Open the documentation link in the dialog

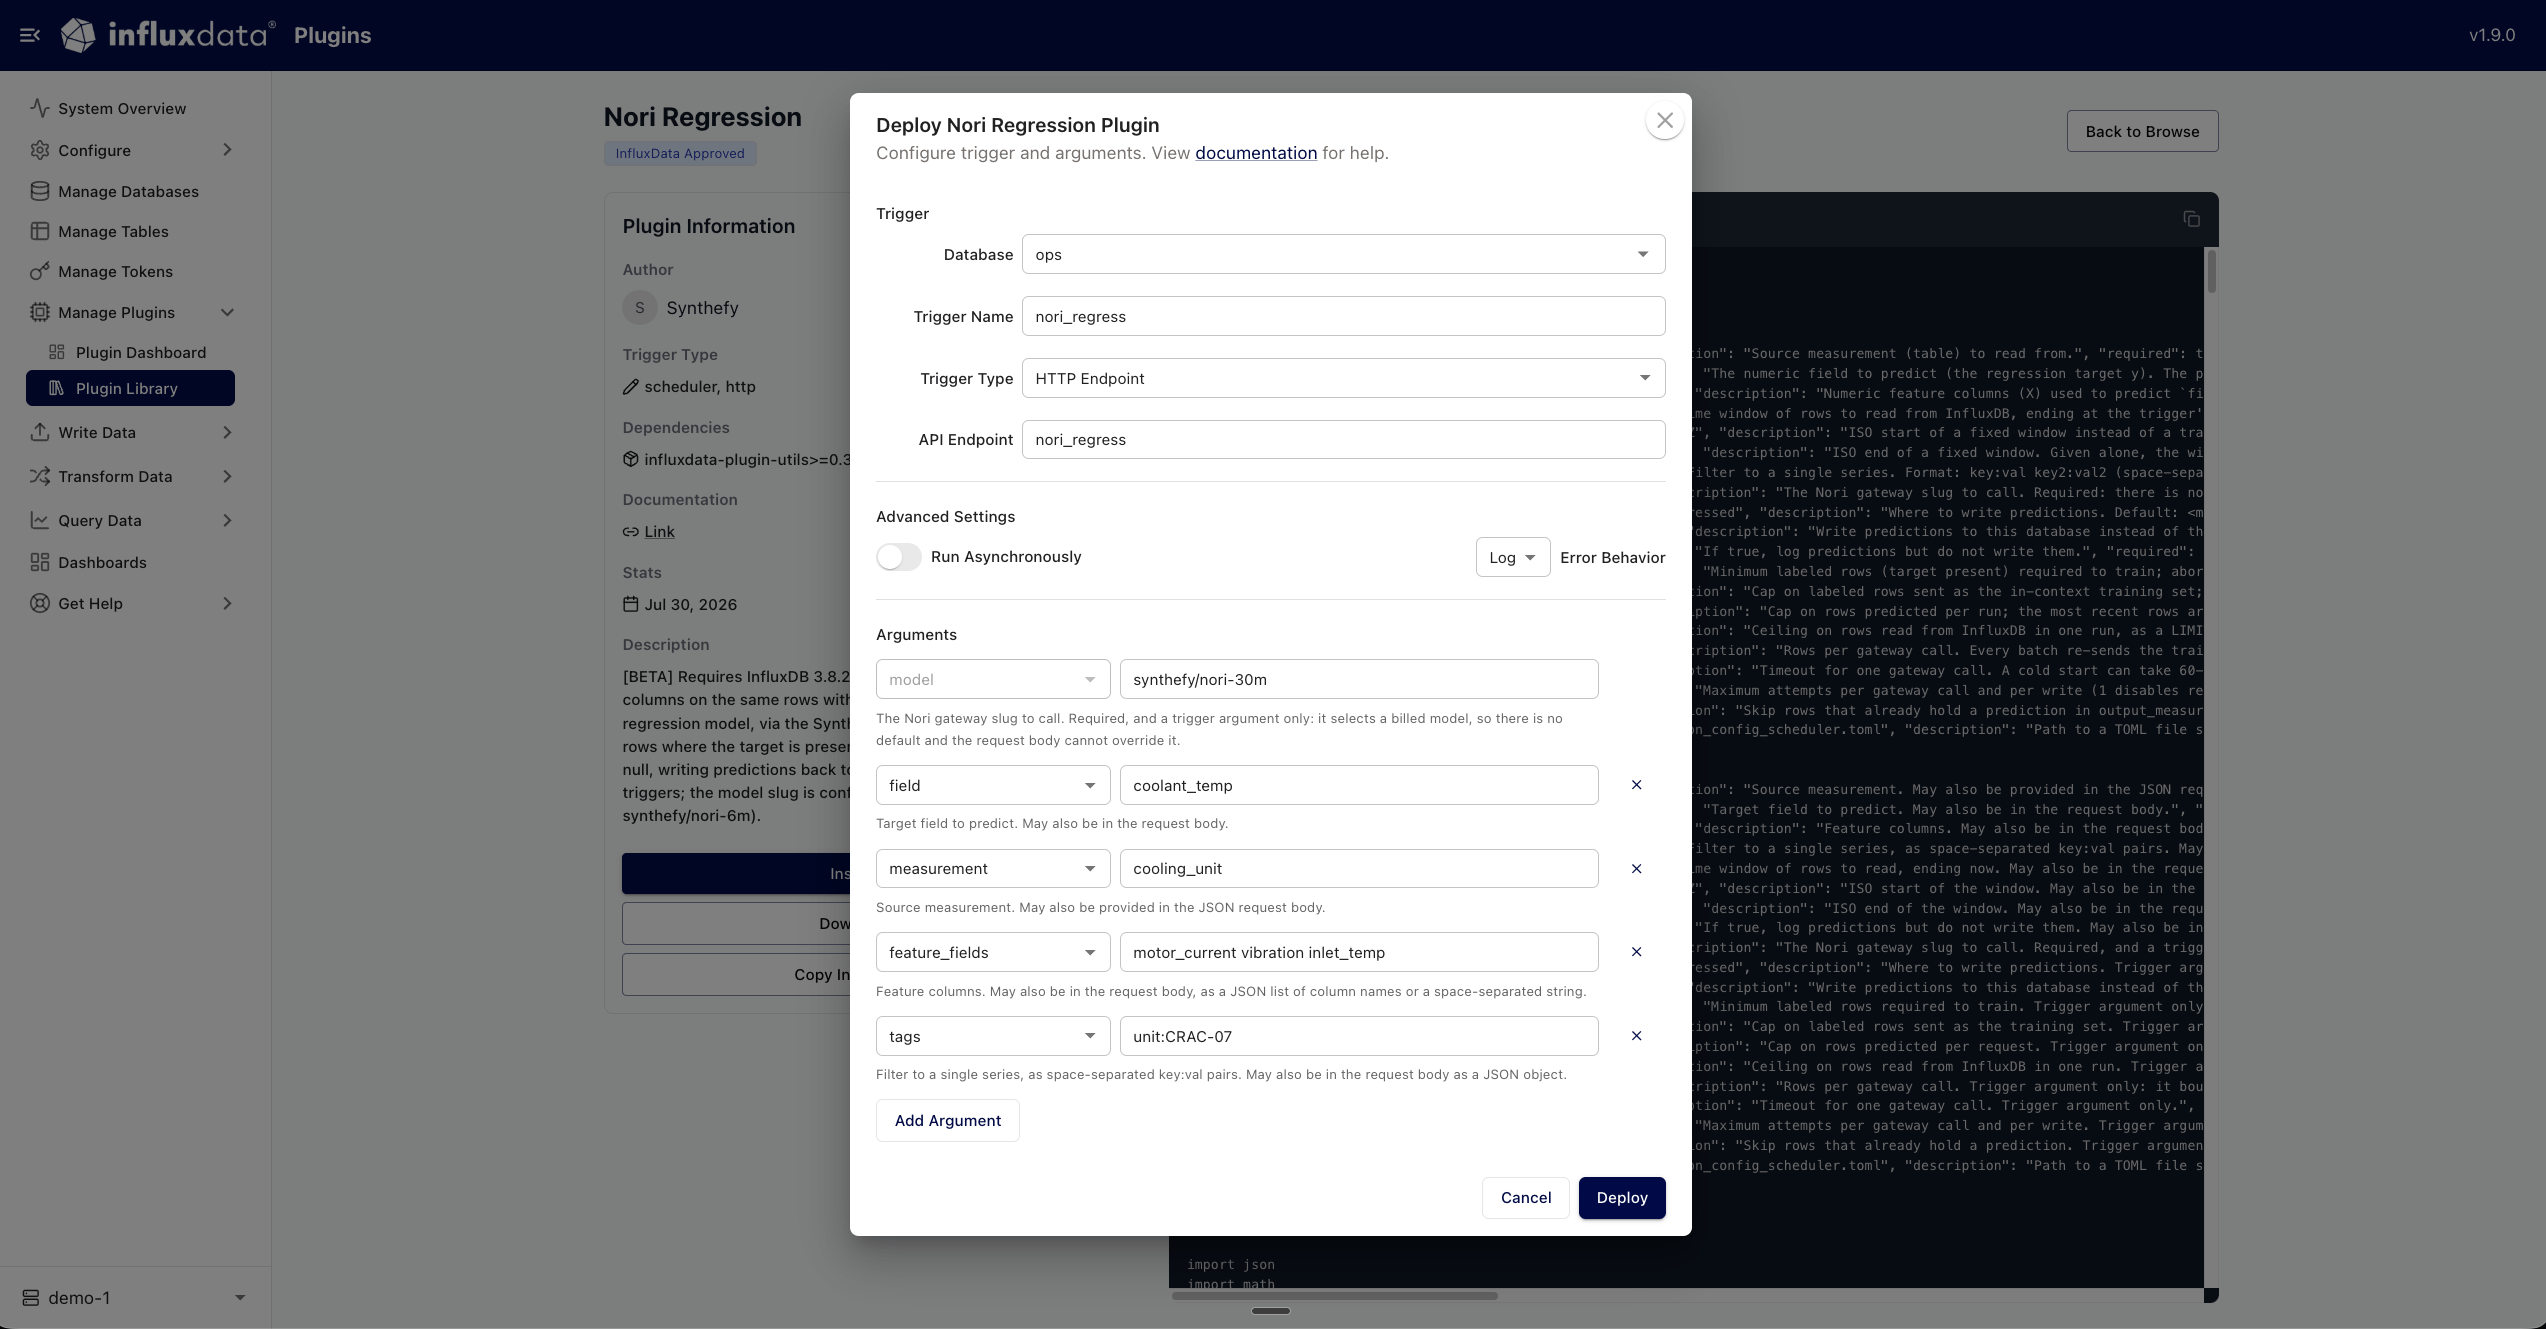(x=1255, y=153)
